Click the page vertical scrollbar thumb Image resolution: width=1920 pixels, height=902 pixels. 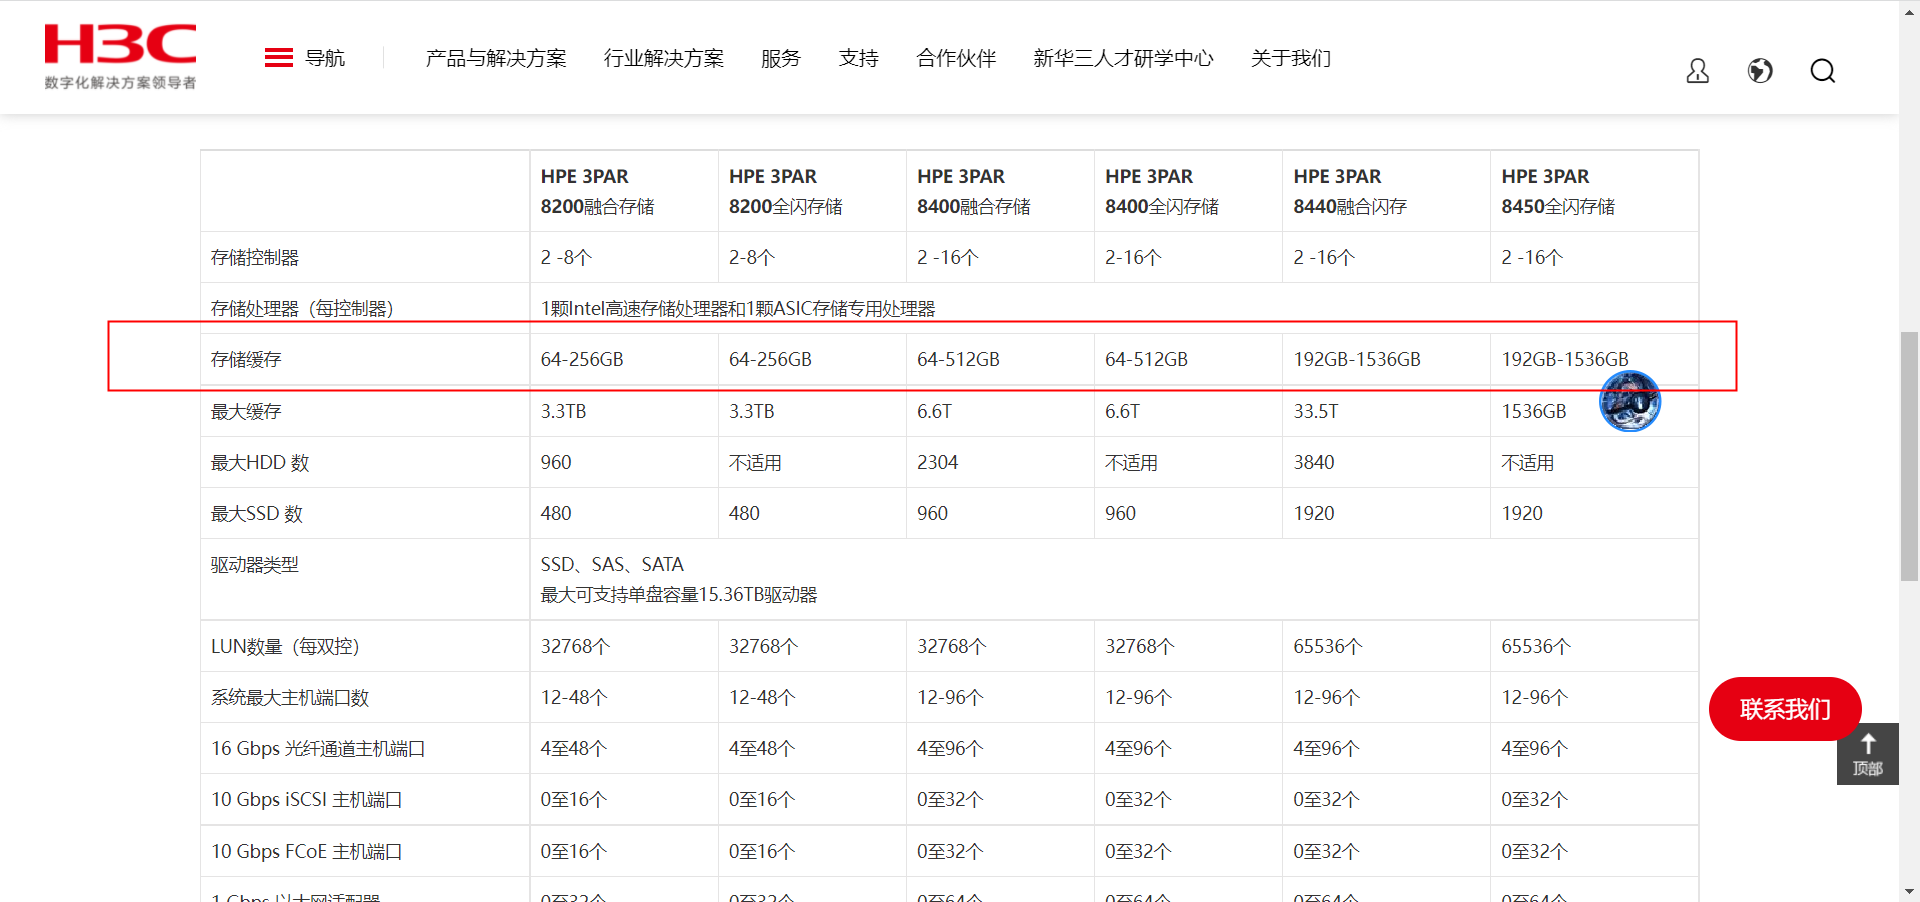tap(1909, 455)
